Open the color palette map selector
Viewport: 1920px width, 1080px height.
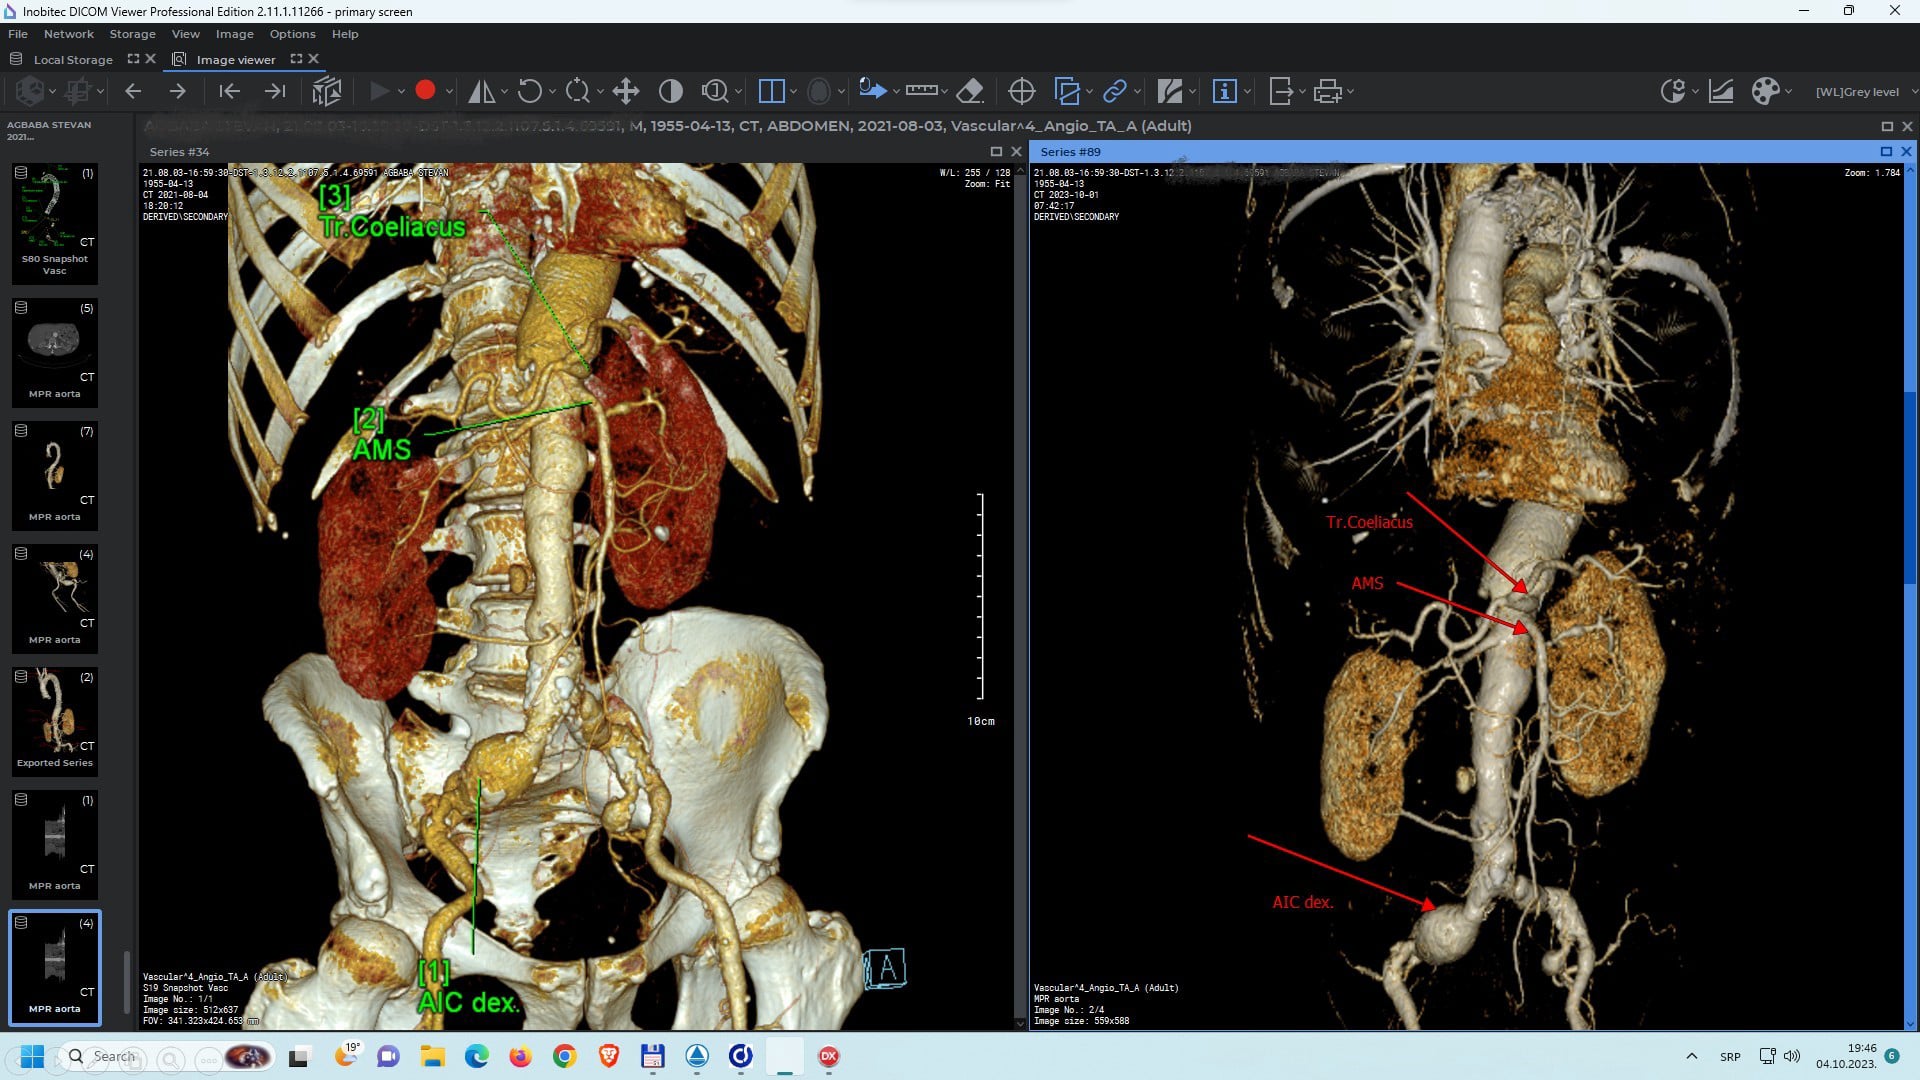pos(1765,91)
